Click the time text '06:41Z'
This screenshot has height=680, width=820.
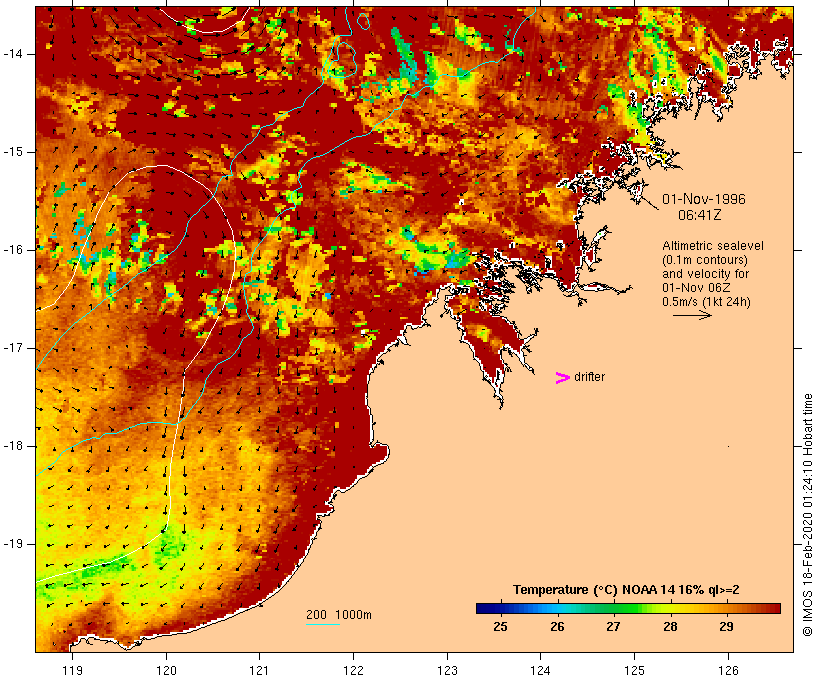(700, 215)
